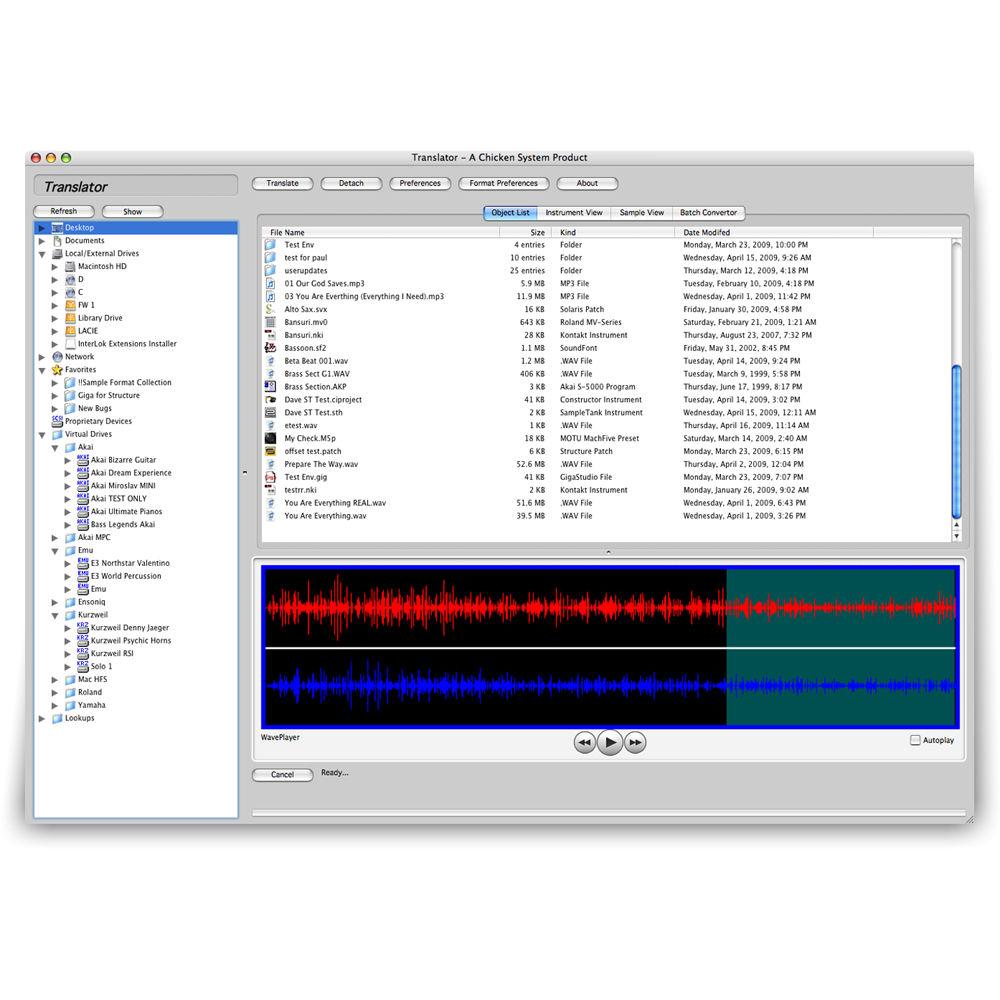Click the Akai Bizarre Guitar drive icon
Viewport: 1000px width, 1000px height.
(x=83, y=460)
